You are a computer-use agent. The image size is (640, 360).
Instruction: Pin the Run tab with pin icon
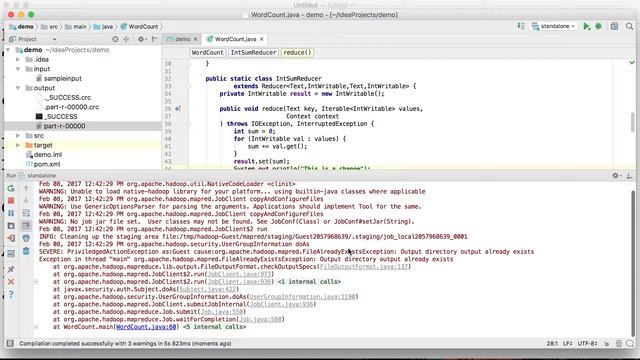[x=11, y=269]
